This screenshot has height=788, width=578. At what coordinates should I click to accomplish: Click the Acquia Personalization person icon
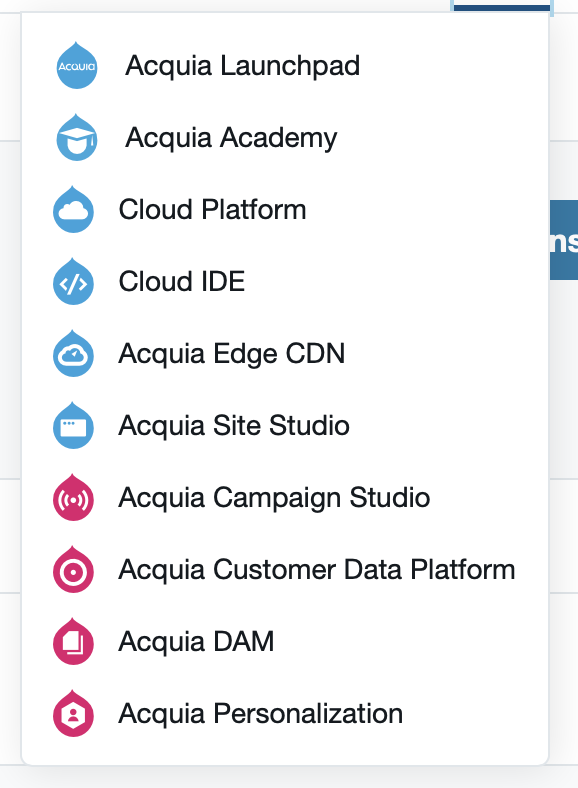(73, 714)
